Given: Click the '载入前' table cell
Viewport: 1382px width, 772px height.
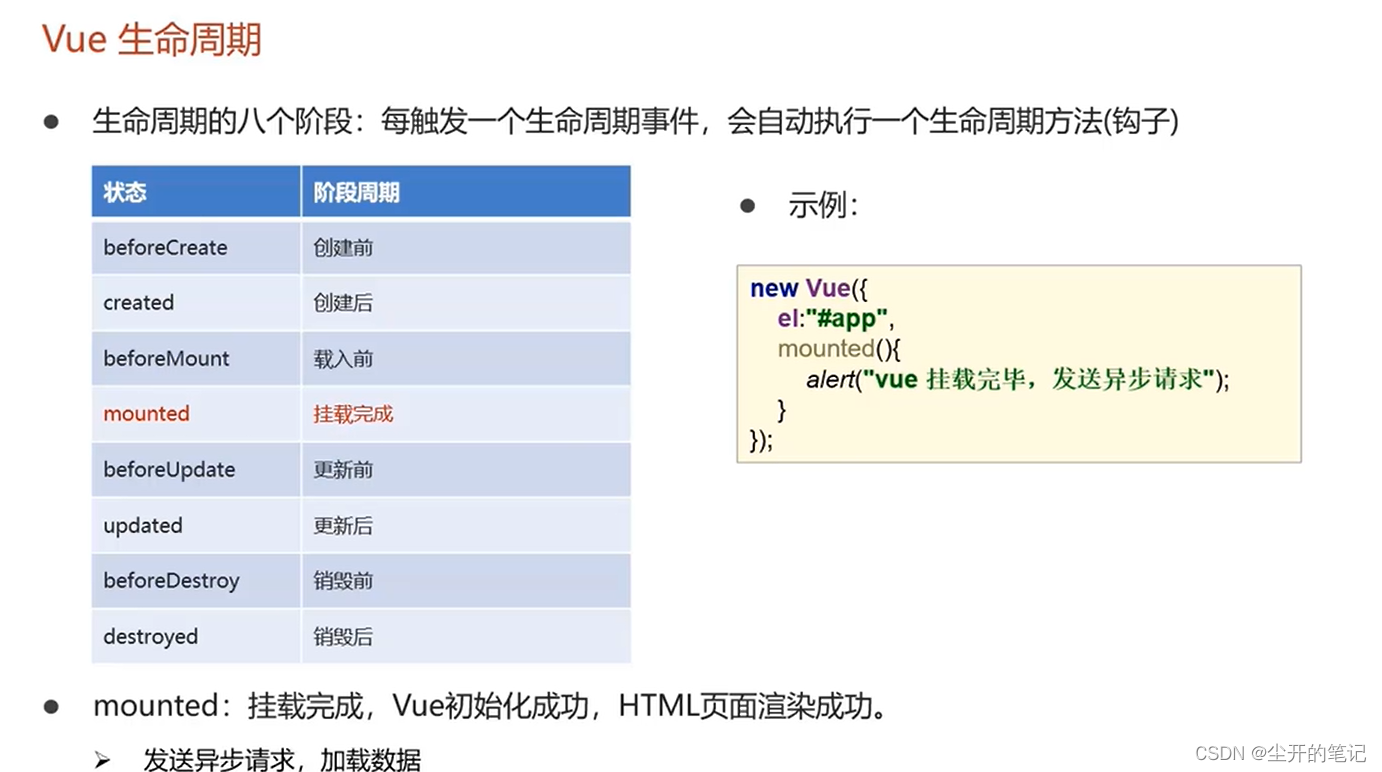Looking at the screenshot, I should coord(466,359).
